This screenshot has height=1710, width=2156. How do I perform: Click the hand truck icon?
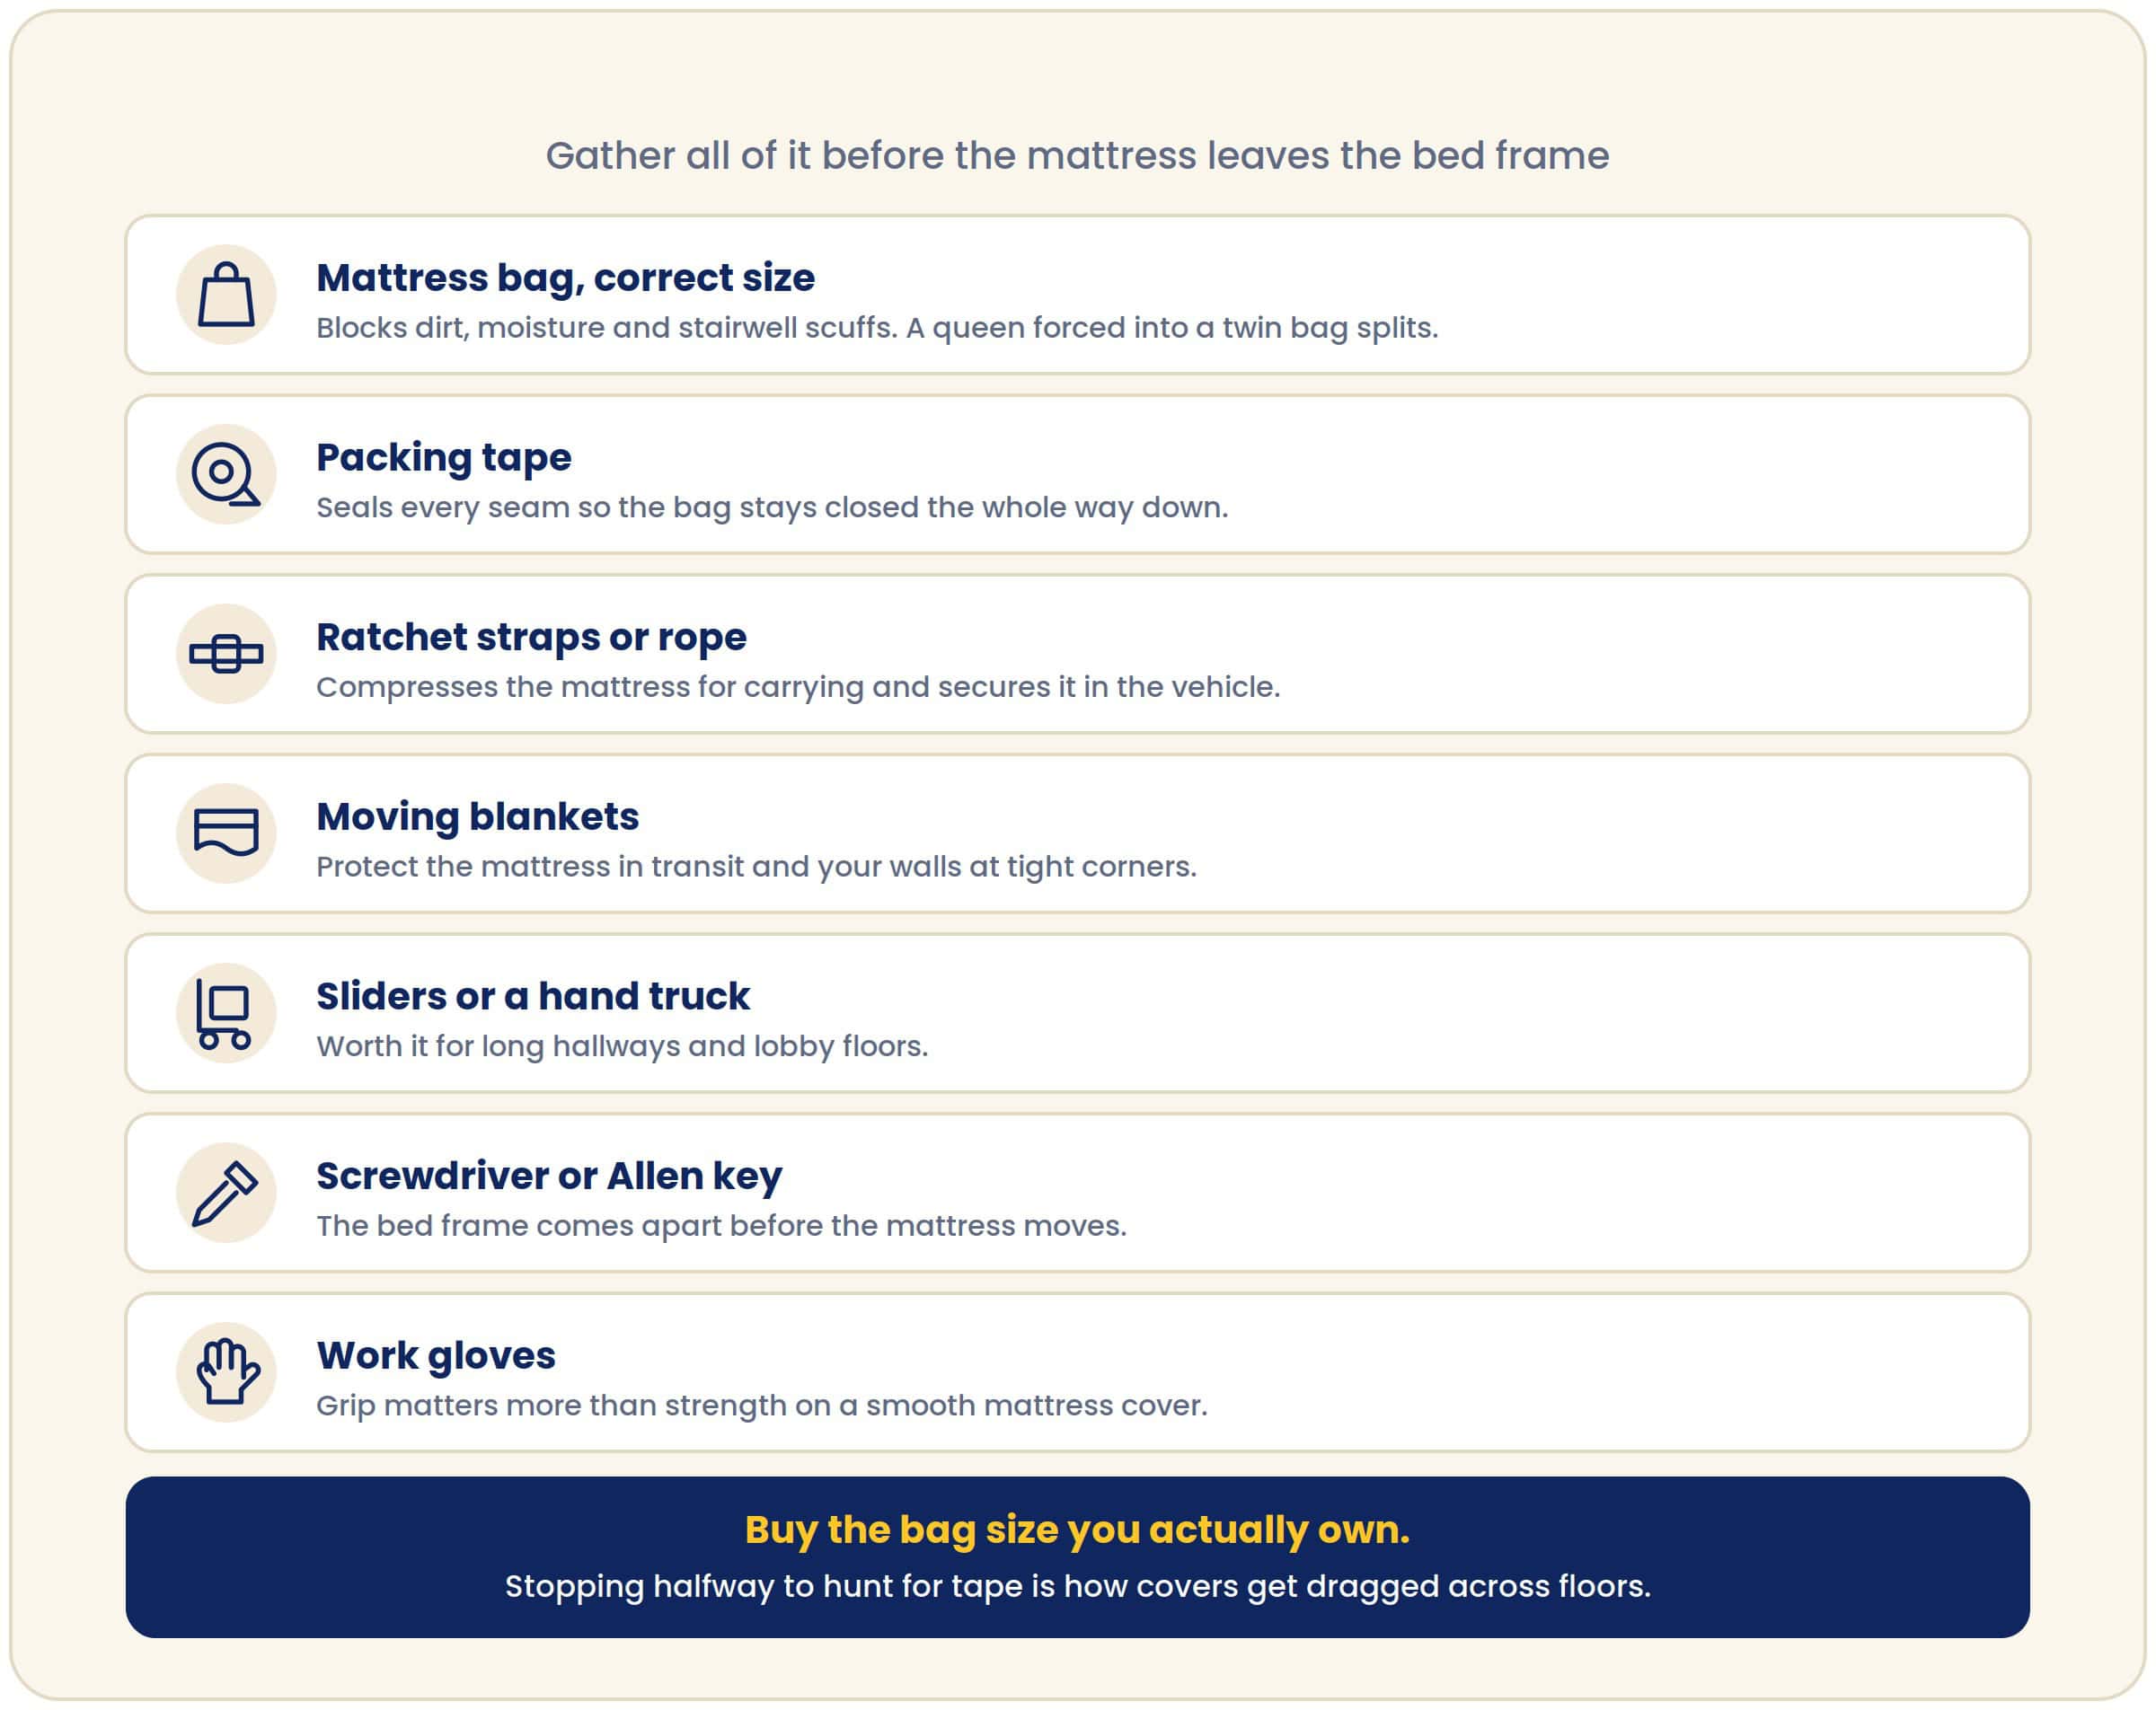[x=224, y=1013]
